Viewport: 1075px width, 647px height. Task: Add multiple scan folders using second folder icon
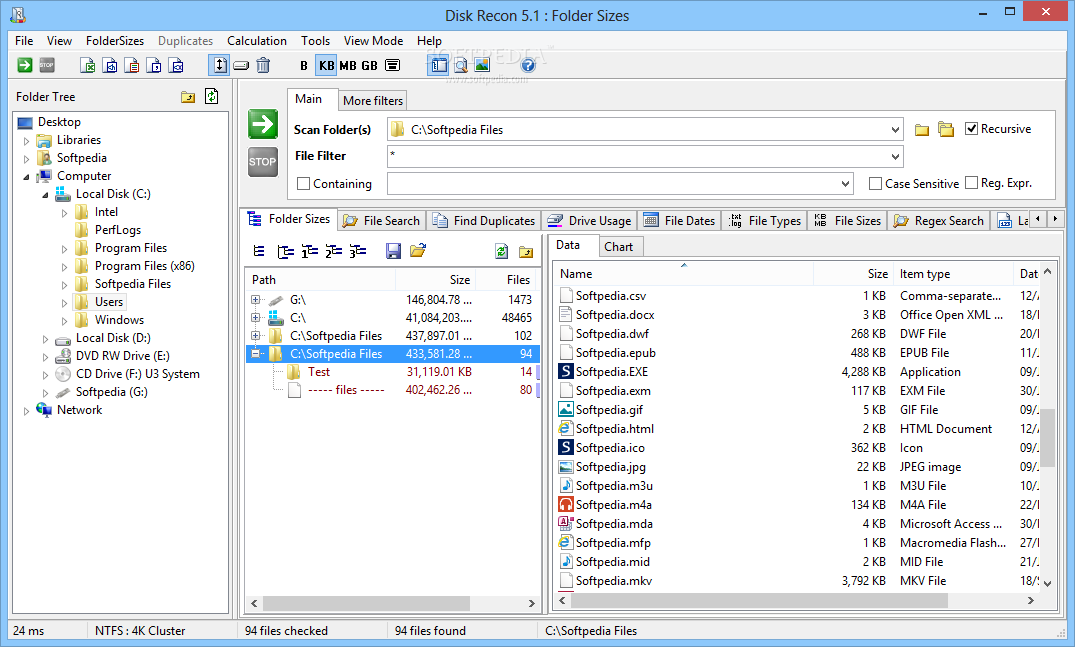(946, 129)
